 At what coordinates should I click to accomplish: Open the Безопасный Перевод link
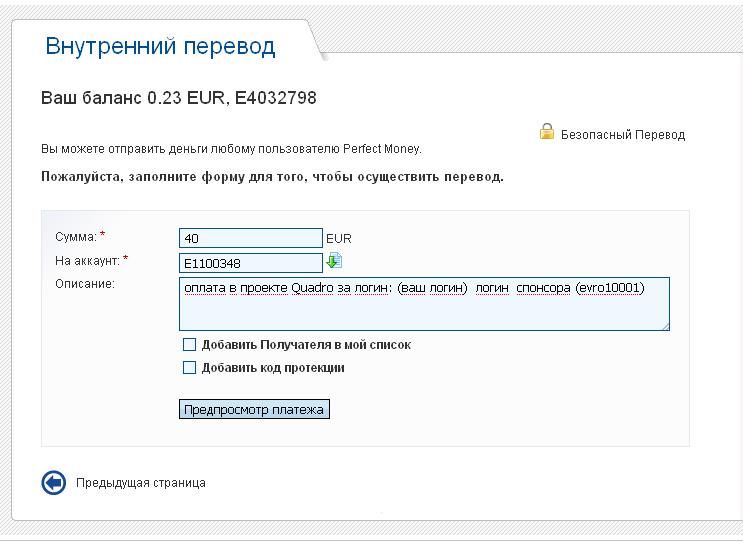pos(622,134)
